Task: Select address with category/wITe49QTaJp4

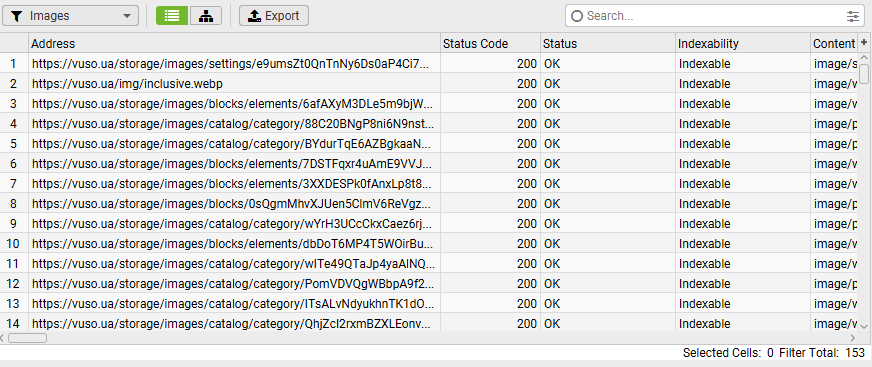Action: point(234,264)
